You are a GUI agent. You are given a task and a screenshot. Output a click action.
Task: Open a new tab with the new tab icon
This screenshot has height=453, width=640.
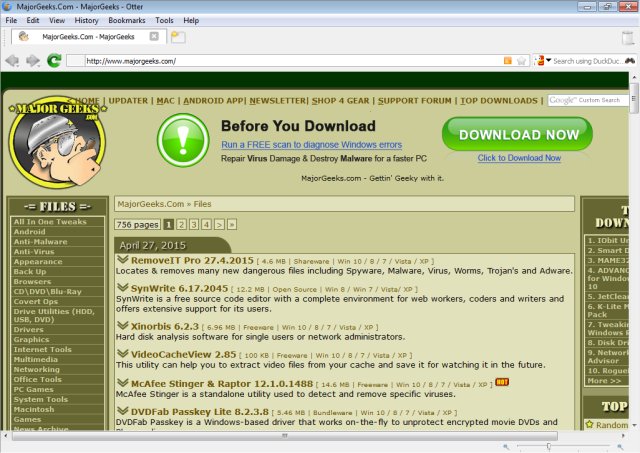point(178,37)
